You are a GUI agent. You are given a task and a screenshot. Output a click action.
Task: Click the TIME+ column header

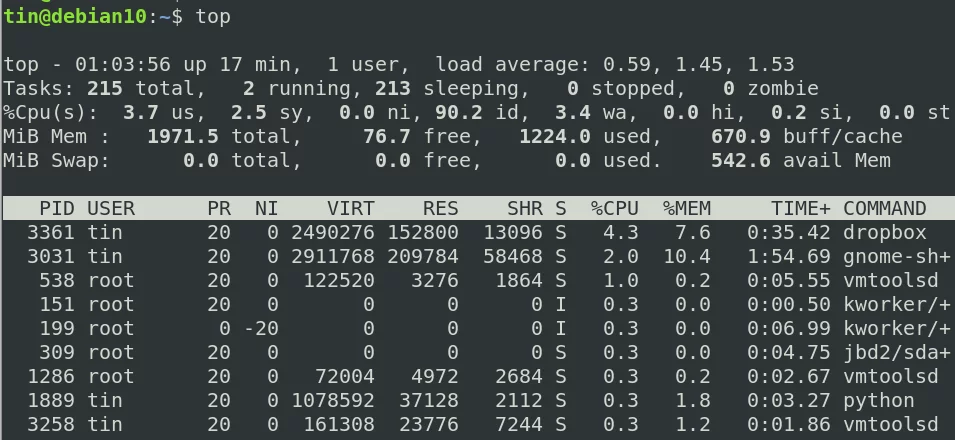coord(801,208)
